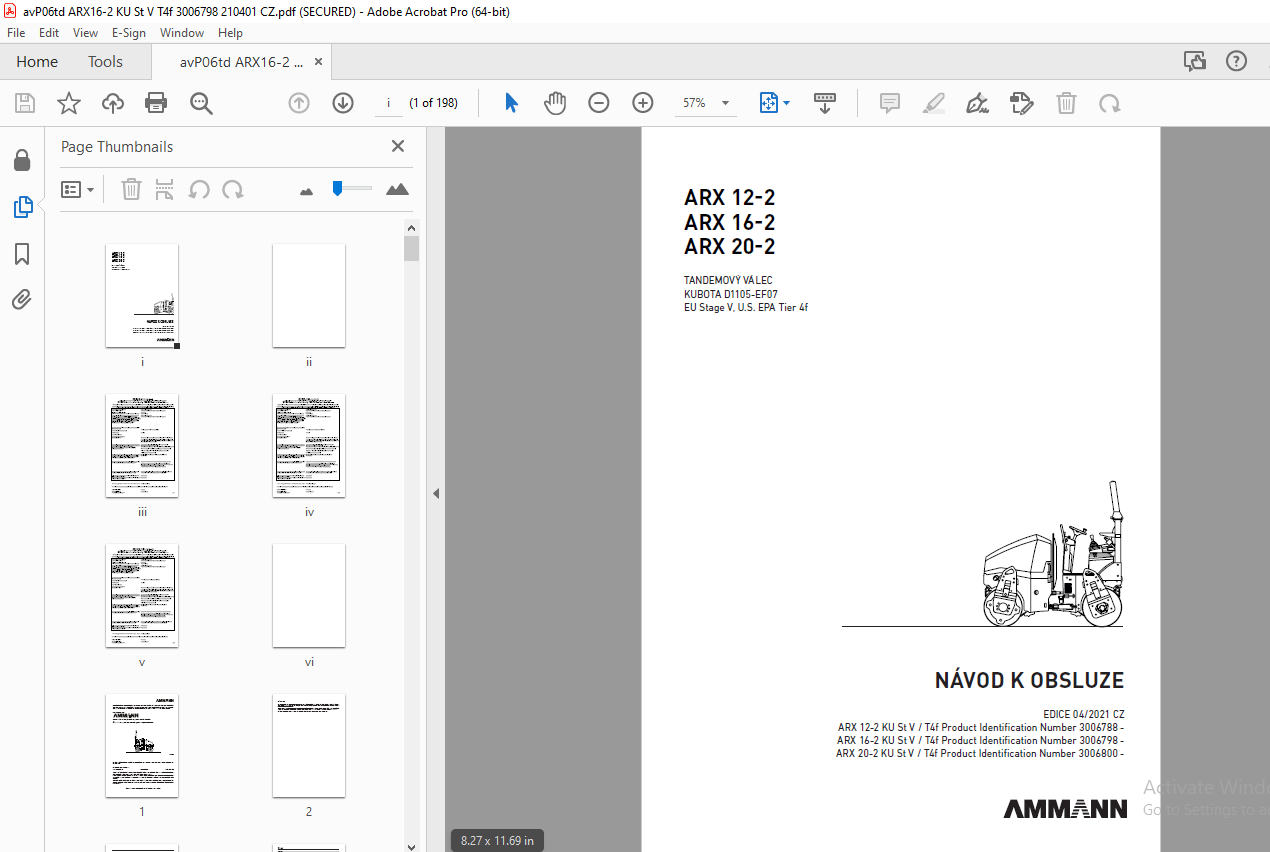Select page 2 thumbnail
The height and width of the screenshot is (852, 1270).
tap(309, 746)
